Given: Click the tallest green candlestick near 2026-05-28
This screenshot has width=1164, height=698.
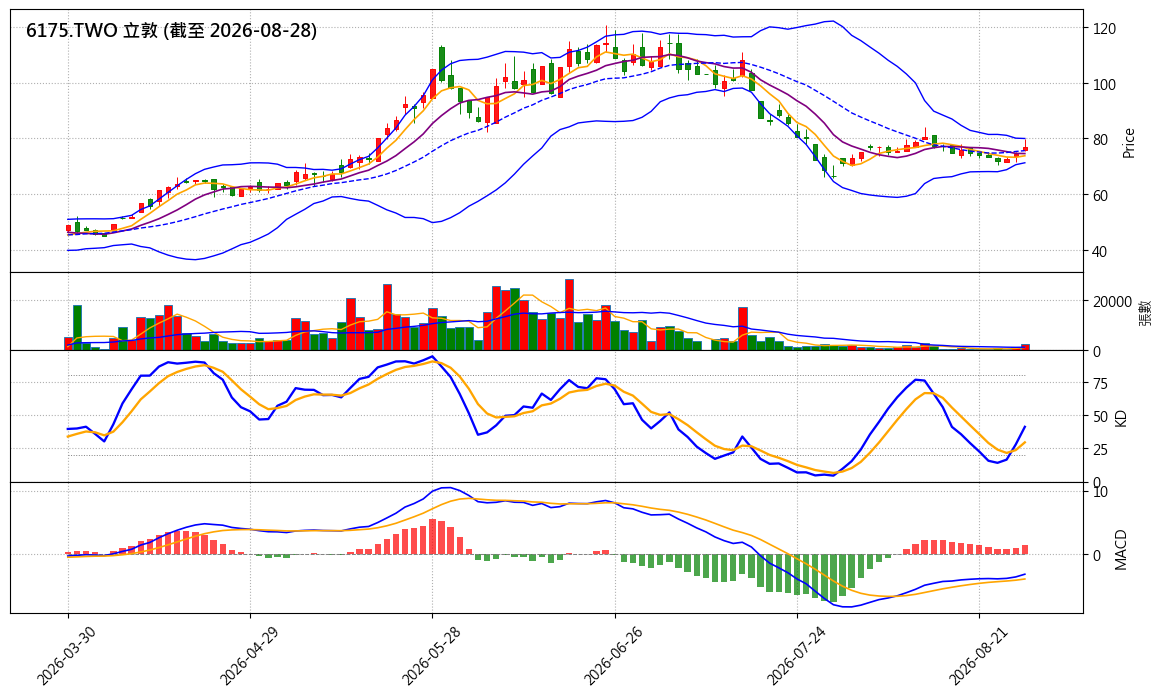Looking at the screenshot, I should point(442,64).
